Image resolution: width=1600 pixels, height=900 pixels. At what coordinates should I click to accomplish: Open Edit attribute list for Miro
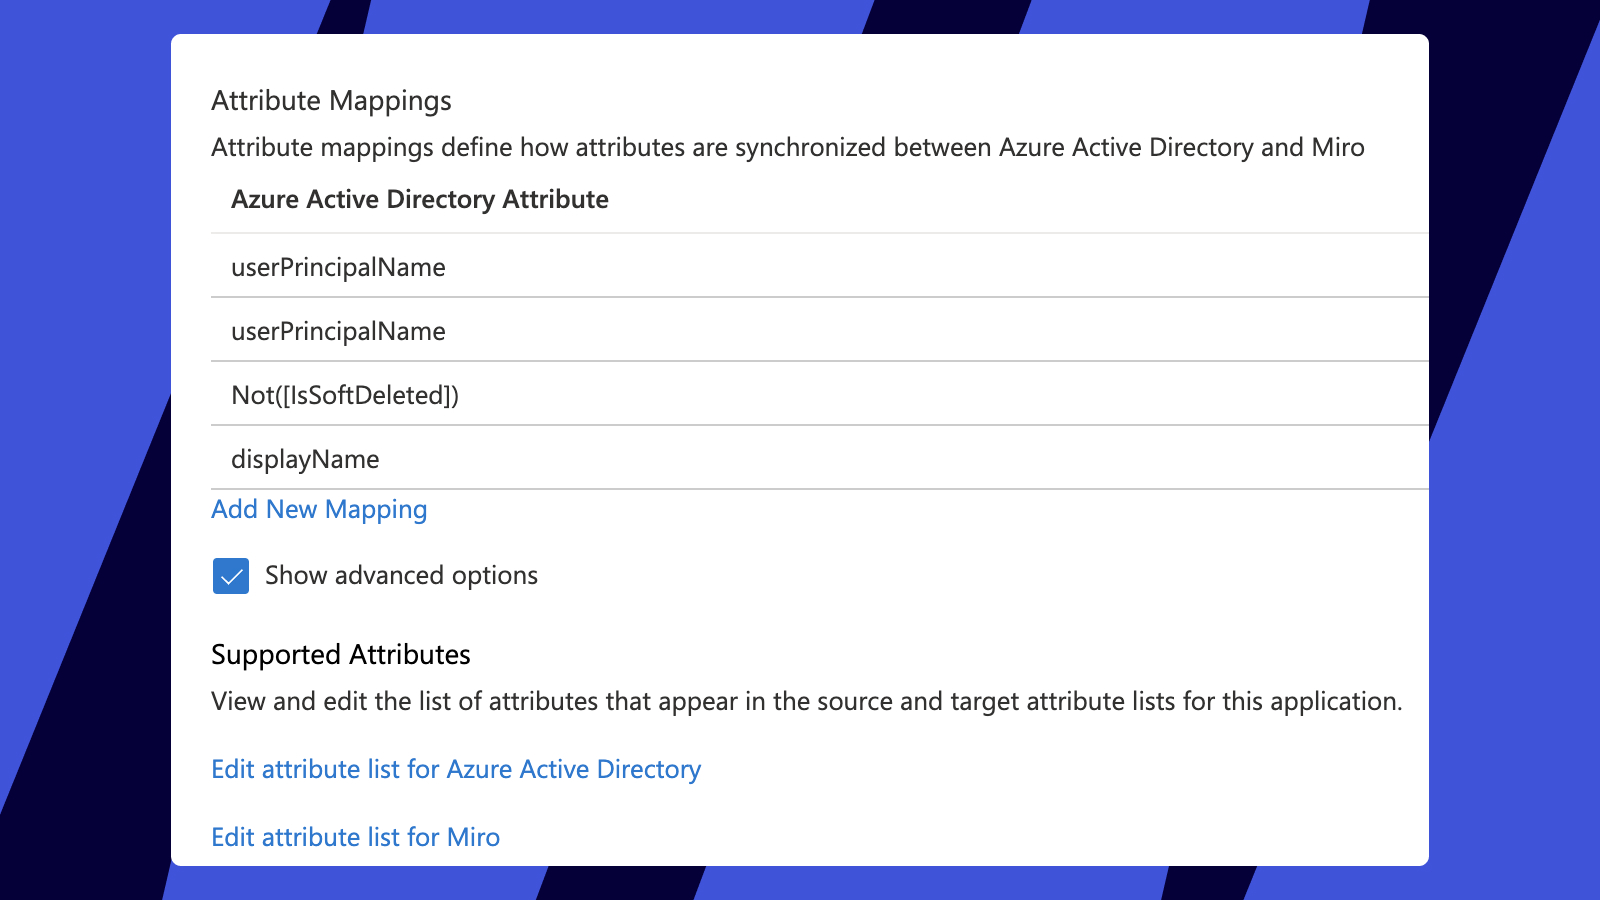355,837
